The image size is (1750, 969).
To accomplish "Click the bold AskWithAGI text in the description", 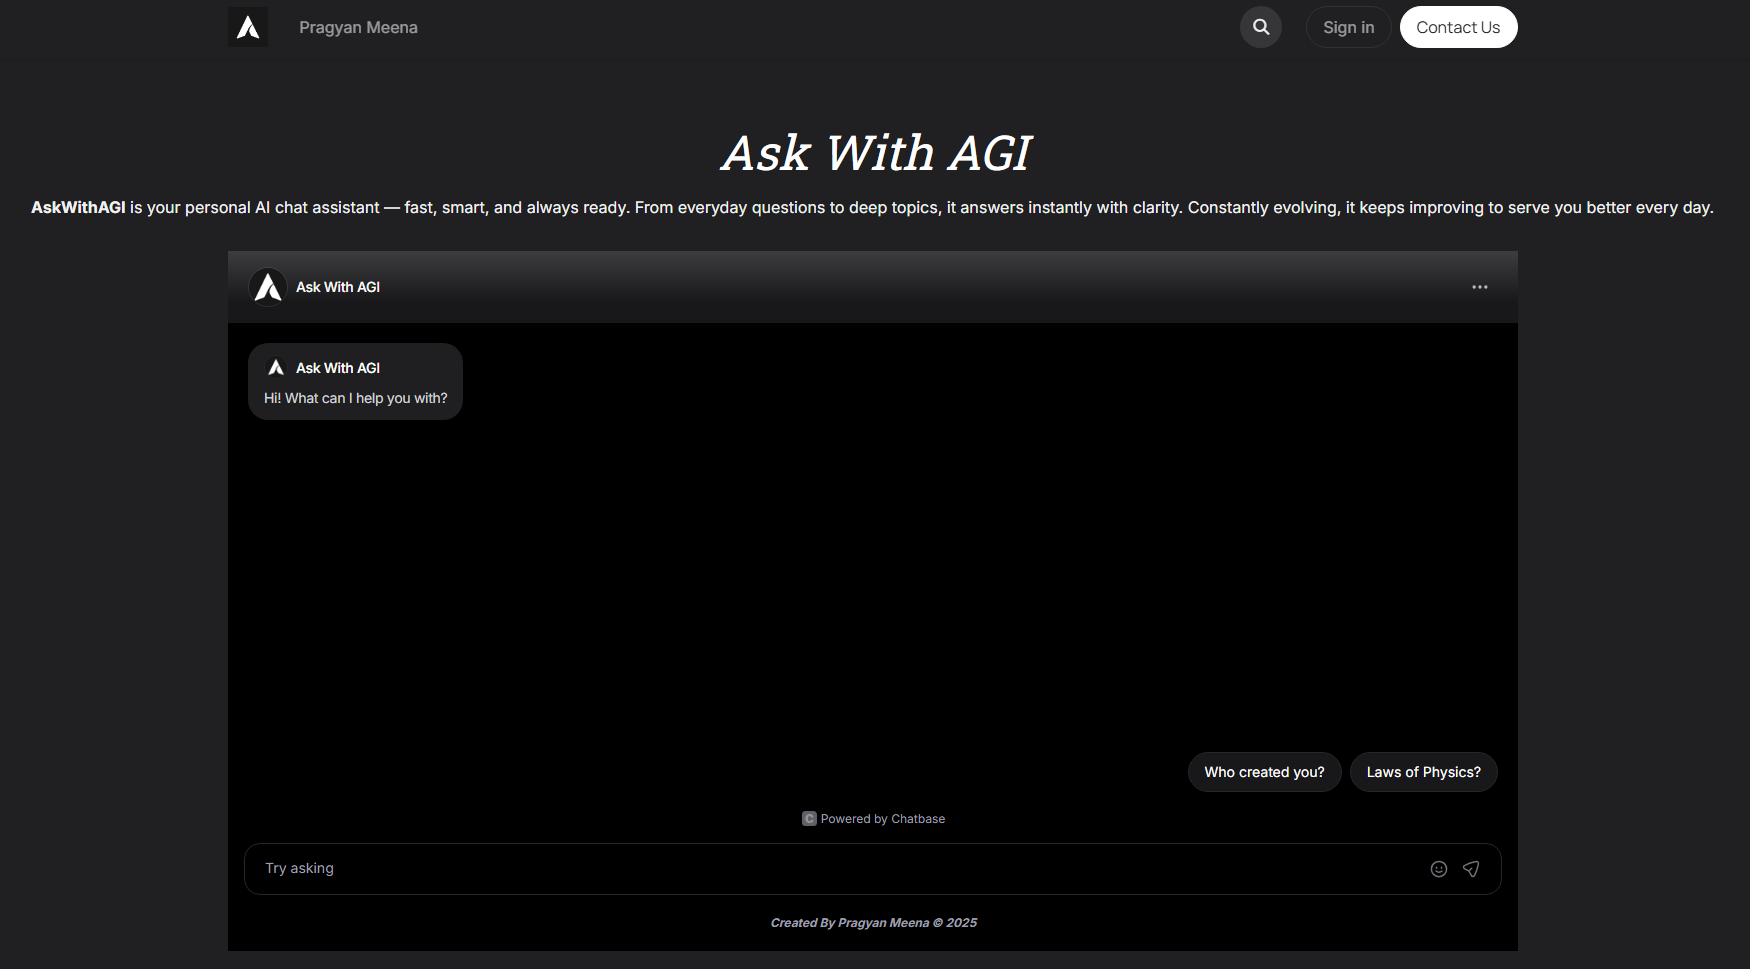I will pos(78,207).
